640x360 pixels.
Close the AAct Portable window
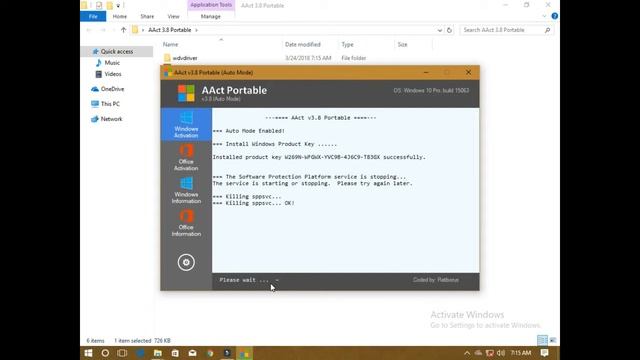468,73
